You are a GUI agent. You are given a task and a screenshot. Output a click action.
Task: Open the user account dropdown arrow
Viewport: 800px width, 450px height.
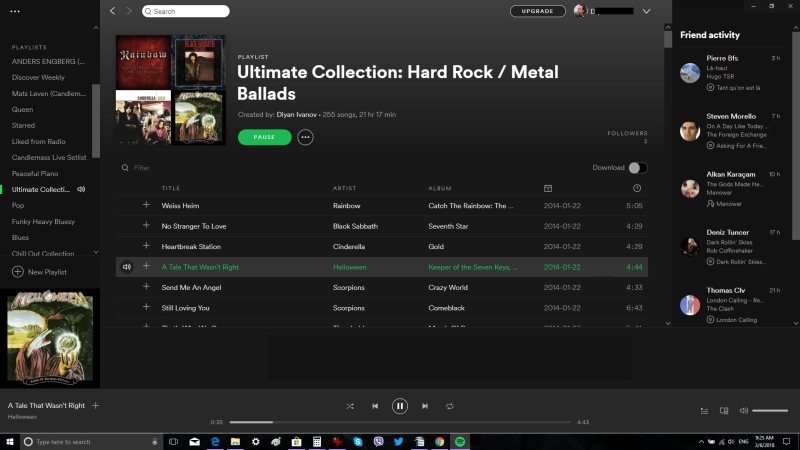(646, 11)
